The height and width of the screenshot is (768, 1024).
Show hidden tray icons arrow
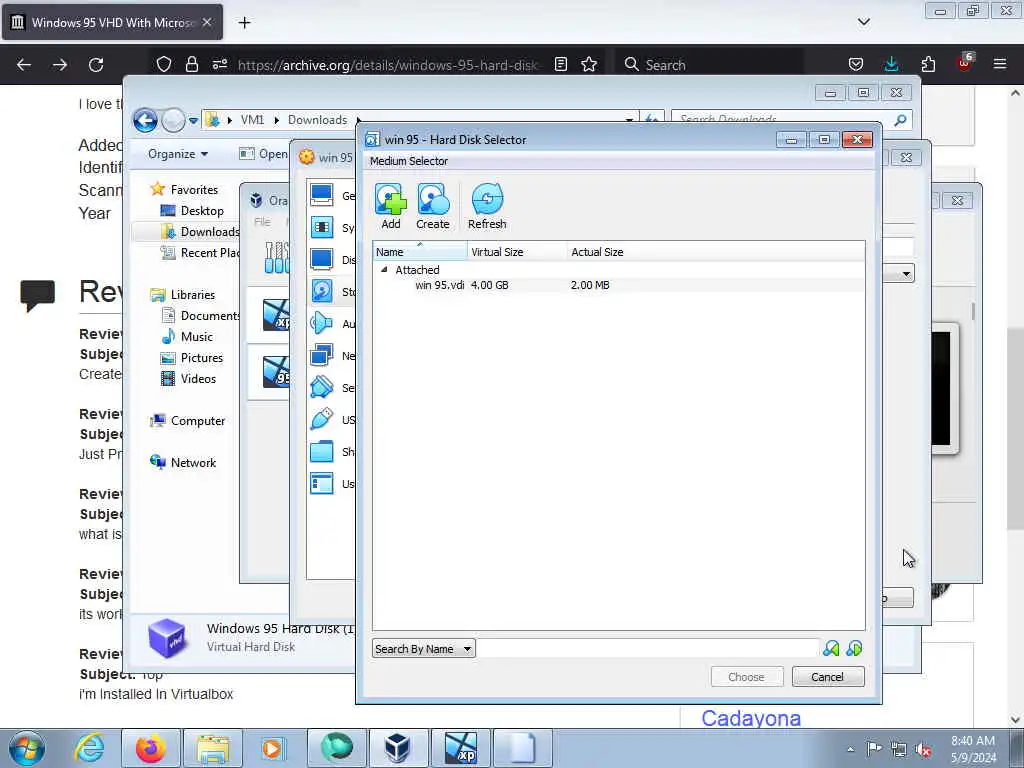(x=850, y=749)
